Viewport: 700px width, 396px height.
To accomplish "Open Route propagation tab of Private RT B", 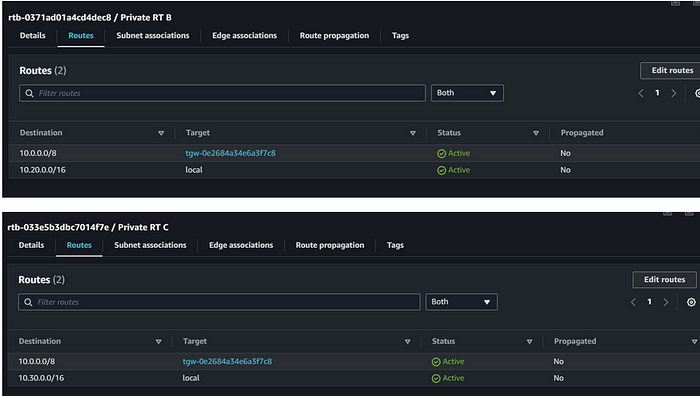I will click(x=334, y=35).
